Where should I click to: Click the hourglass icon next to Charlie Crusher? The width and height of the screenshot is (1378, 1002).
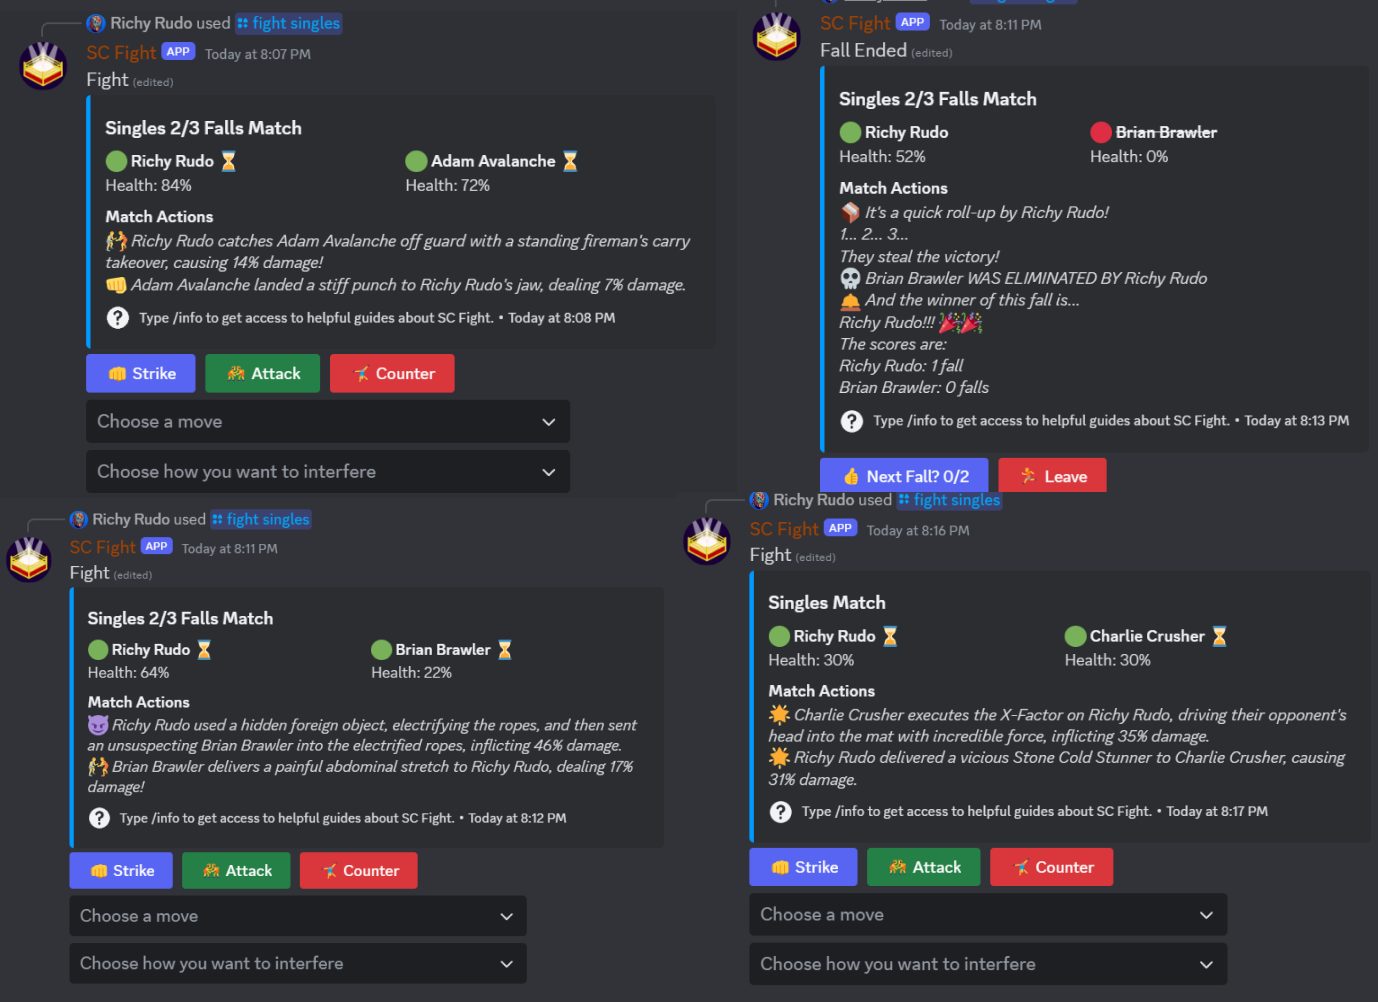[x=1220, y=636]
